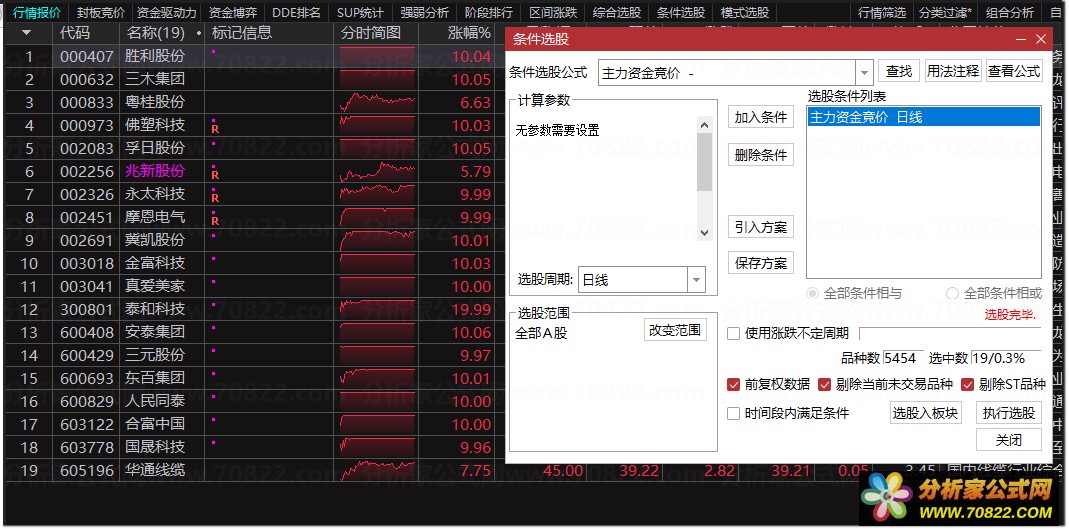Click 加入条件 button
1069x529 pixels.
coord(761,117)
